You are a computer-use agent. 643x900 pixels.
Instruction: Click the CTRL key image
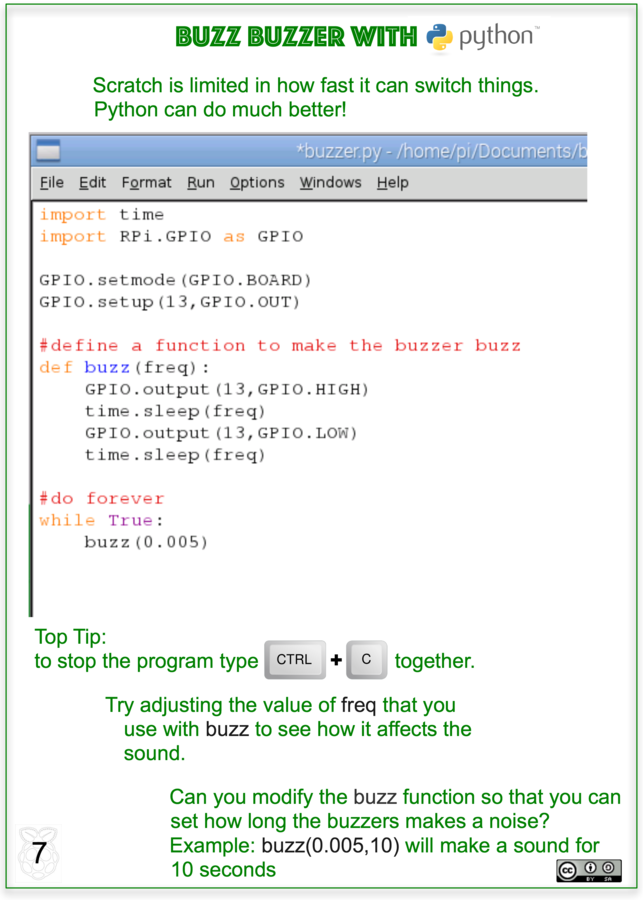[x=295, y=660]
